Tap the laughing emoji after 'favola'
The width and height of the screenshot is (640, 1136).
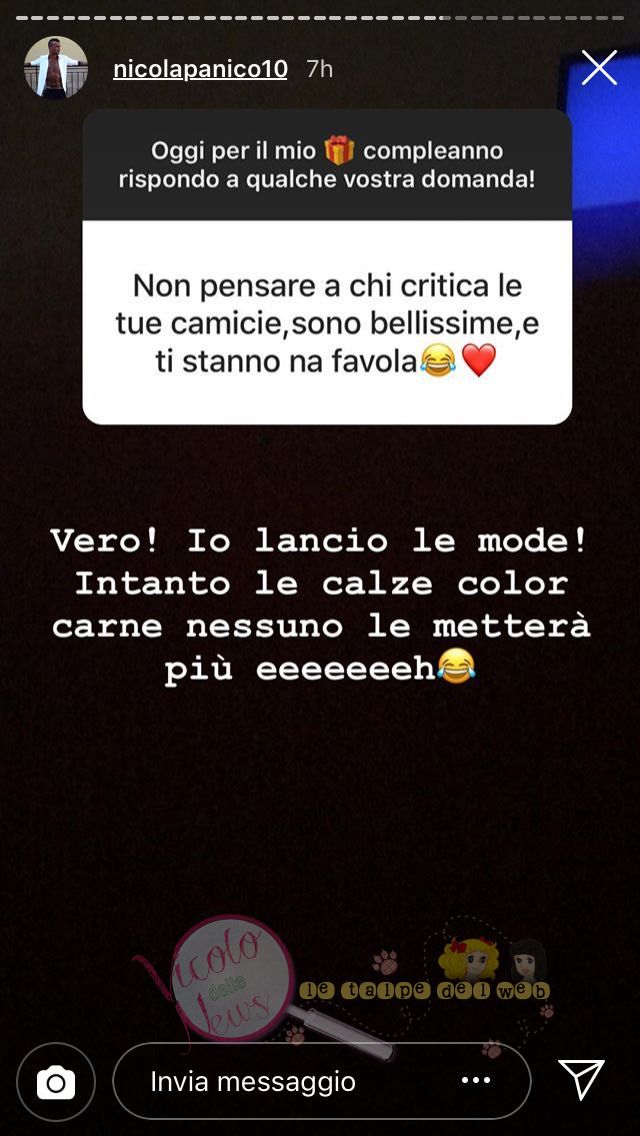tap(438, 360)
